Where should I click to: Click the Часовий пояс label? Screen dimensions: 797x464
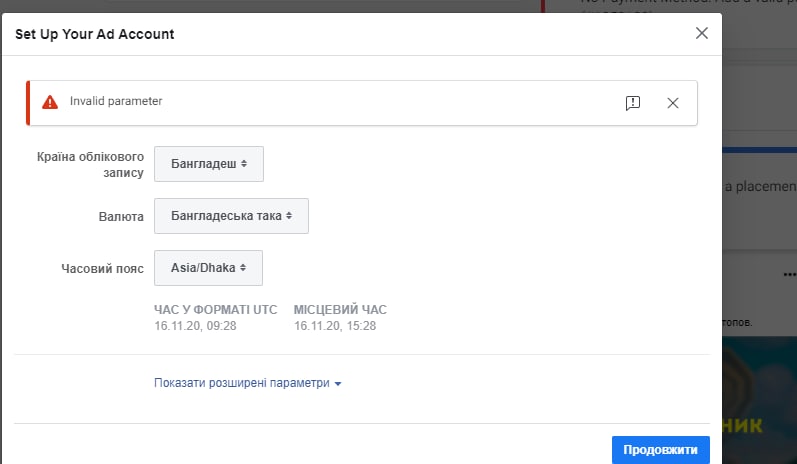[x=102, y=268]
